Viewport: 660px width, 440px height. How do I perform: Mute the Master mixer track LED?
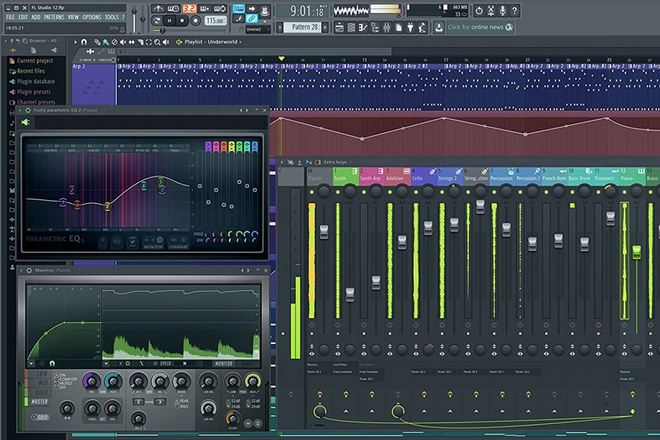[311, 192]
